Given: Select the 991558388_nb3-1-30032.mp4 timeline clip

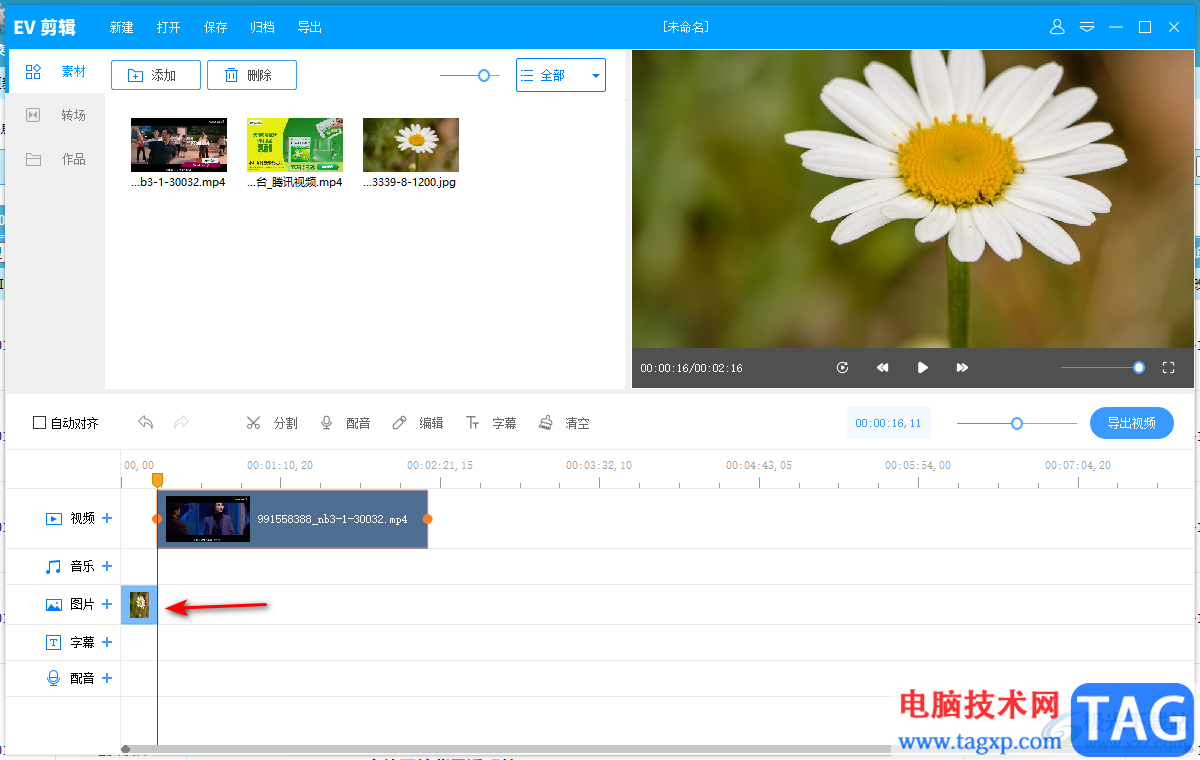Looking at the screenshot, I should 292,519.
